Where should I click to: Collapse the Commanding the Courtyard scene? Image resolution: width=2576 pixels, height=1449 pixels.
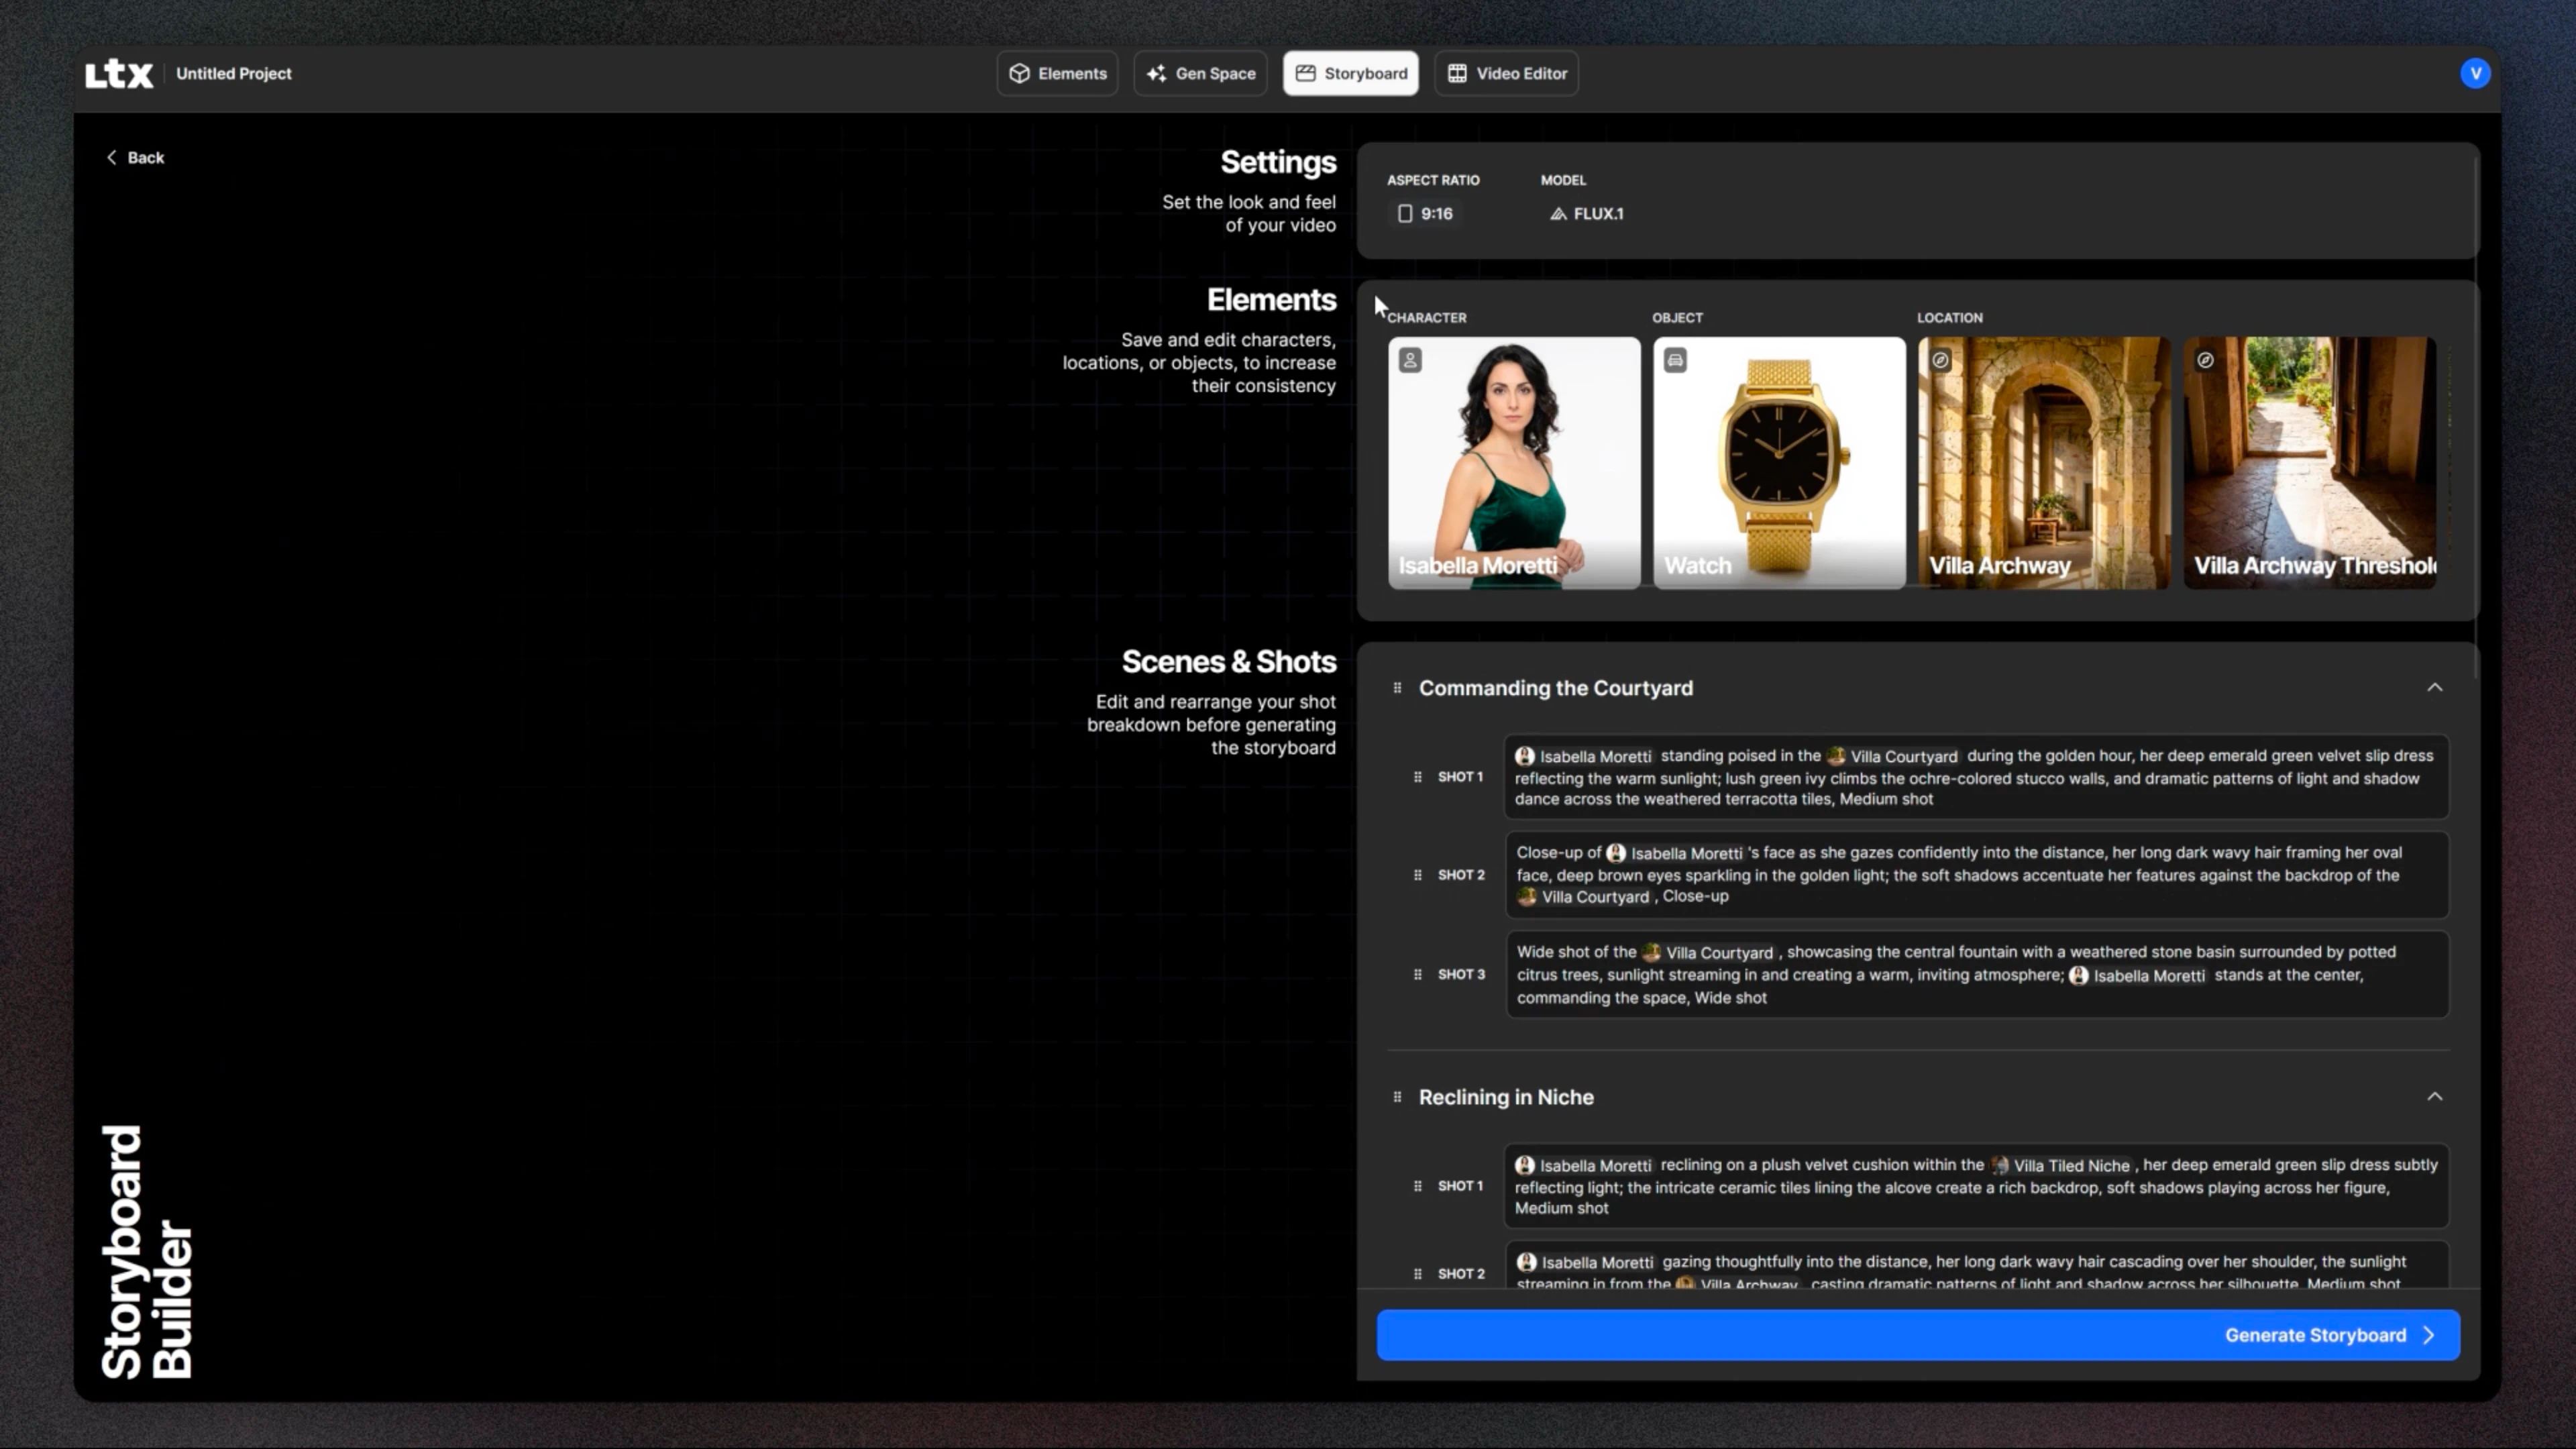pyautogui.click(x=2434, y=688)
